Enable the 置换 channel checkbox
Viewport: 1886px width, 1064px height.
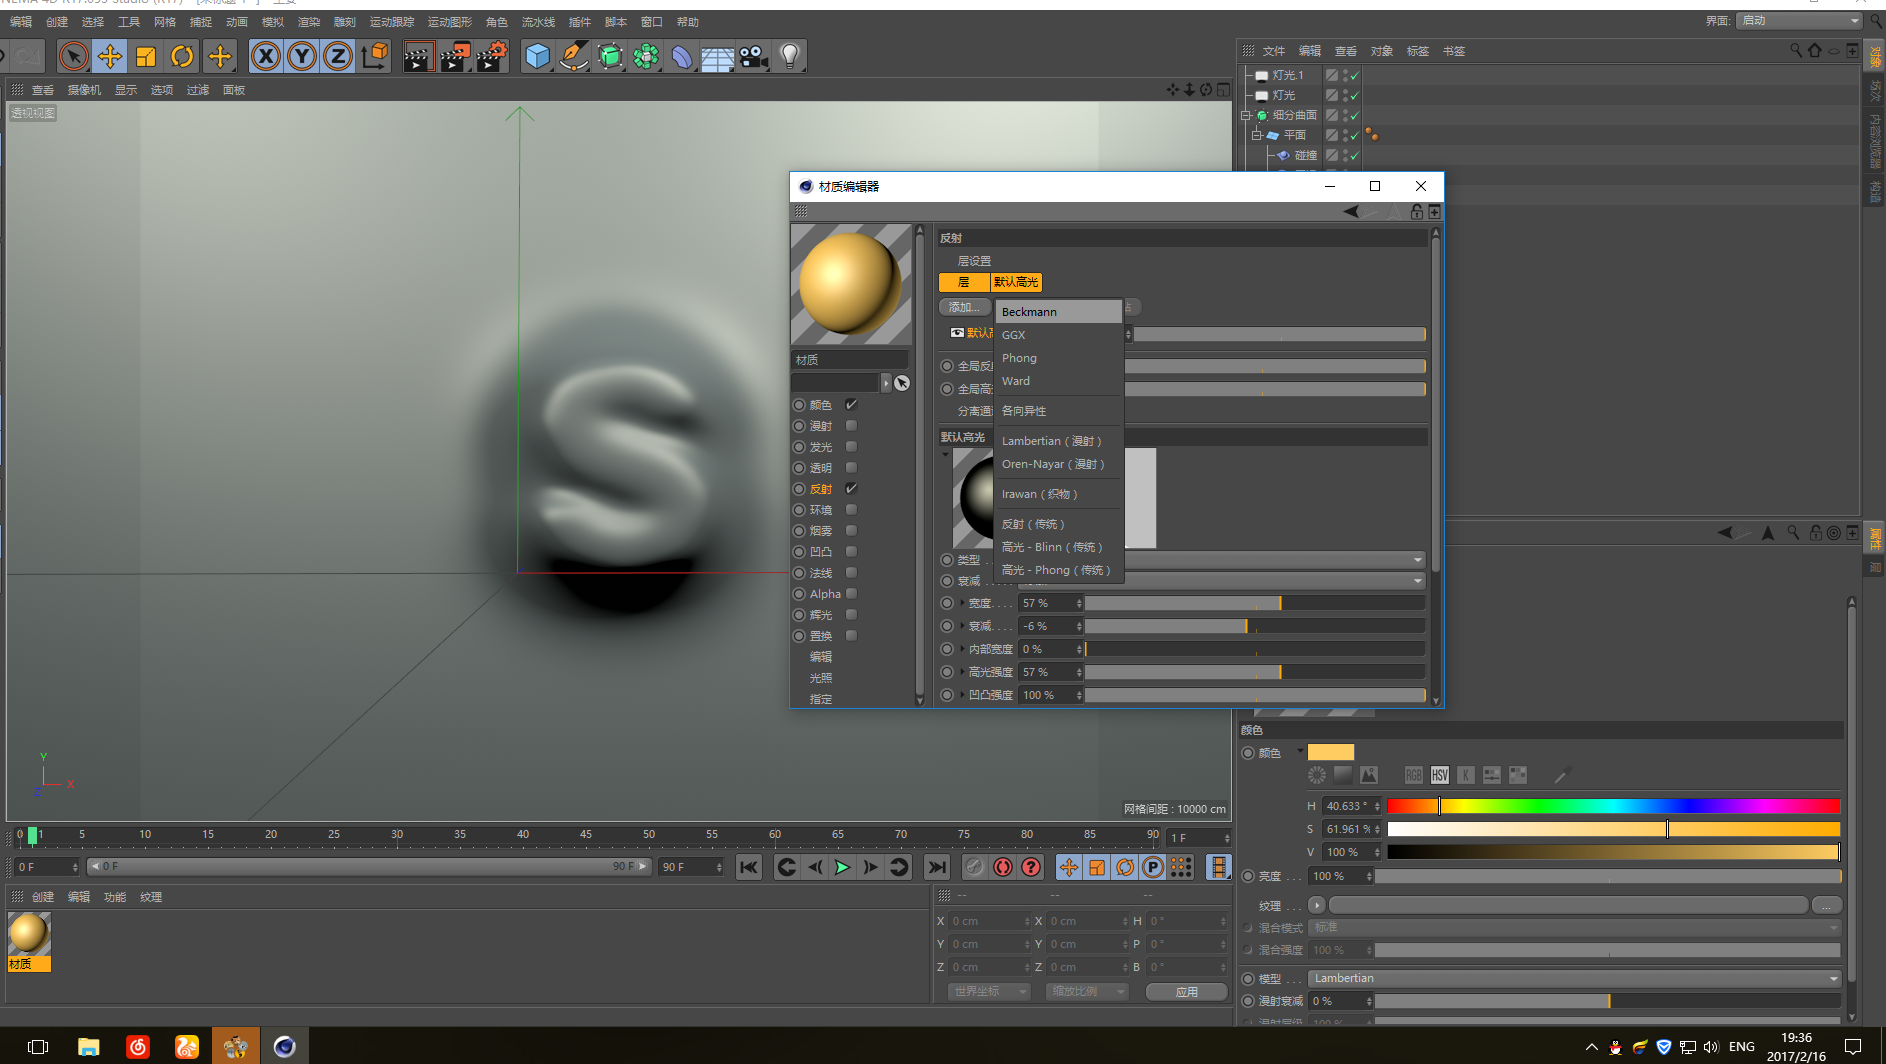851,636
